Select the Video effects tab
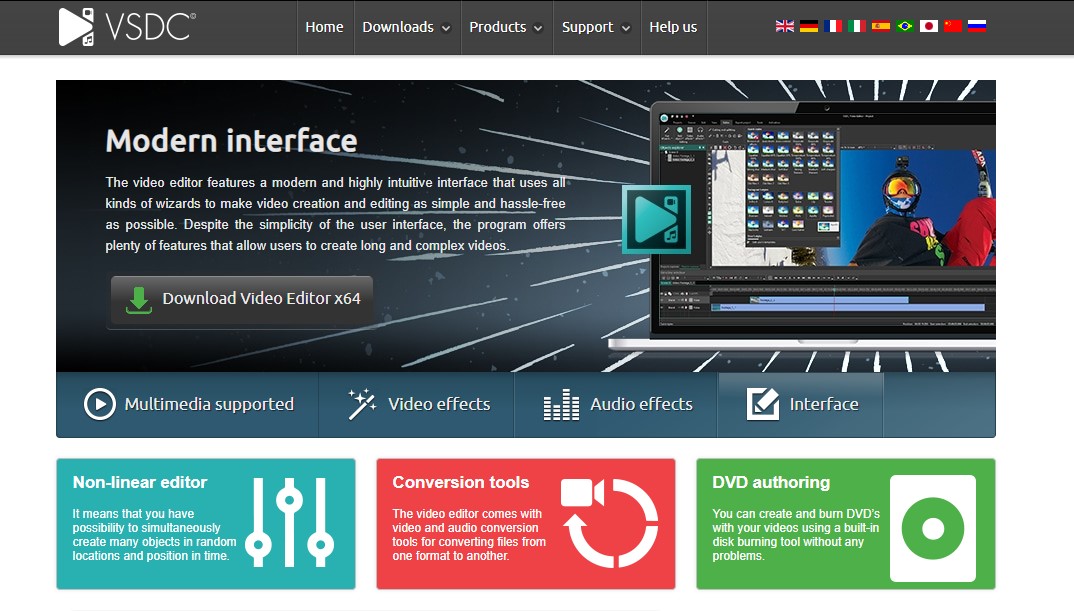The image size is (1074, 611). pyautogui.click(x=416, y=404)
